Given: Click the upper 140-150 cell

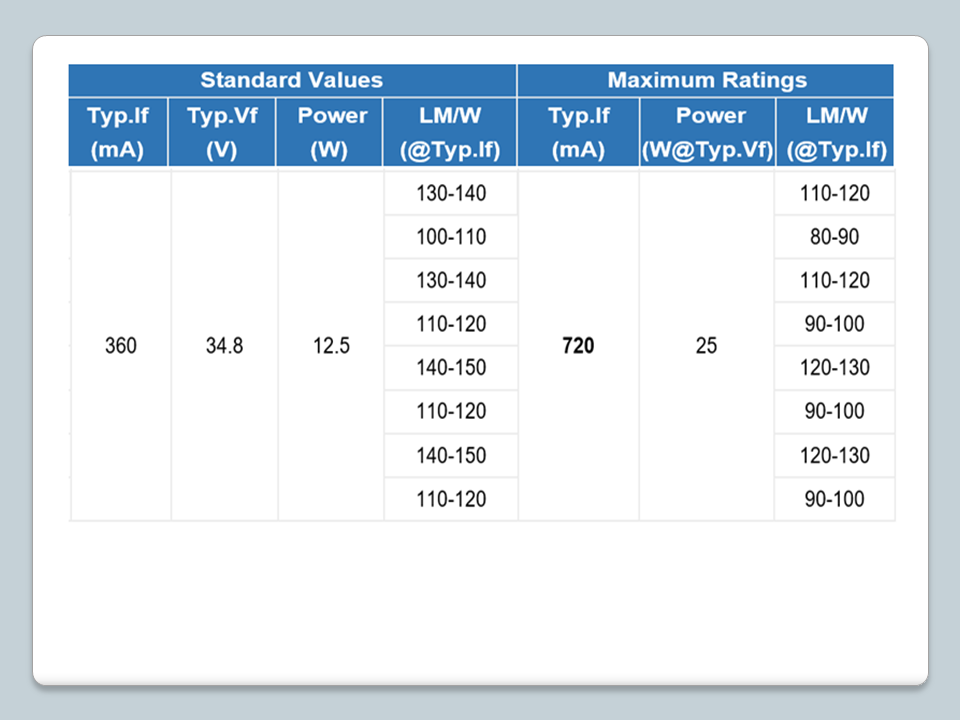Looking at the screenshot, I should click(x=450, y=368).
